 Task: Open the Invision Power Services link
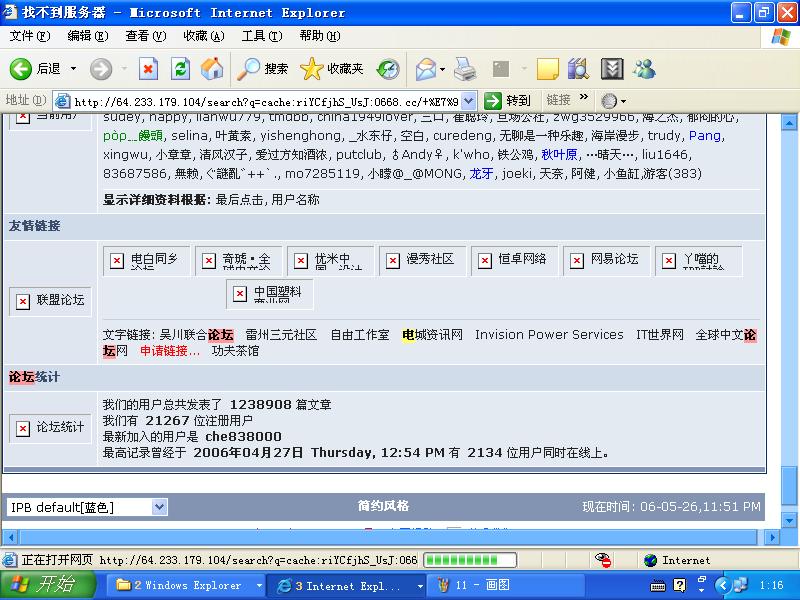tap(549, 335)
